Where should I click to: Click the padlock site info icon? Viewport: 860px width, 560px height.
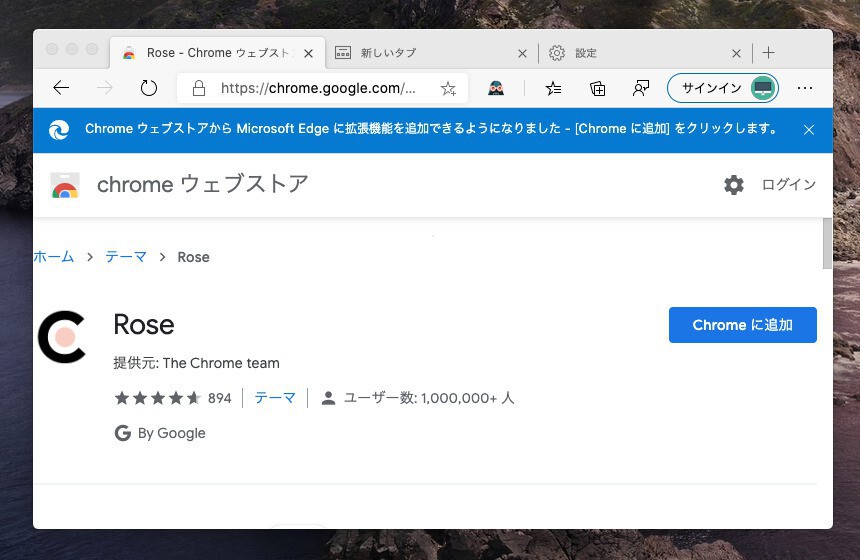pyautogui.click(x=199, y=88)
